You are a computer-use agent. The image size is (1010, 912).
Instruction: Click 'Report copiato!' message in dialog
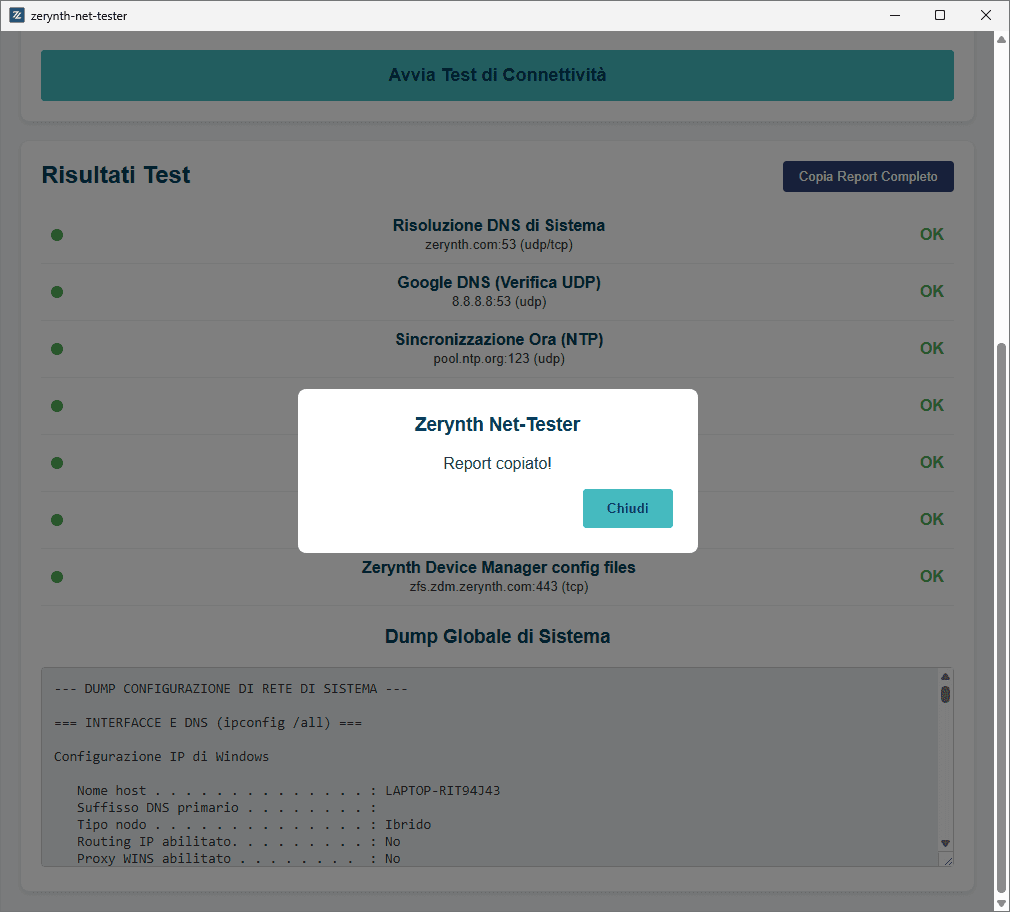[497, 464]
